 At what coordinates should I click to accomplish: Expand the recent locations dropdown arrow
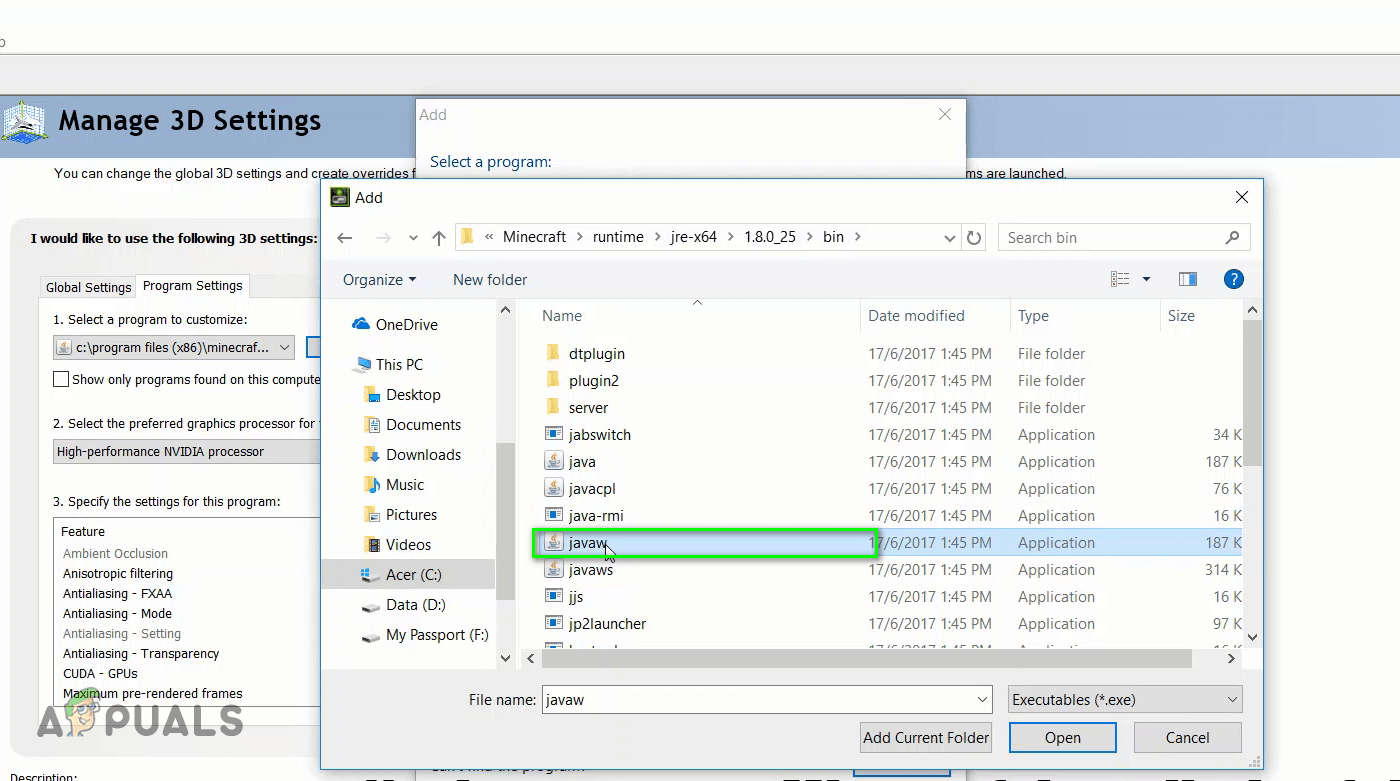413,238
